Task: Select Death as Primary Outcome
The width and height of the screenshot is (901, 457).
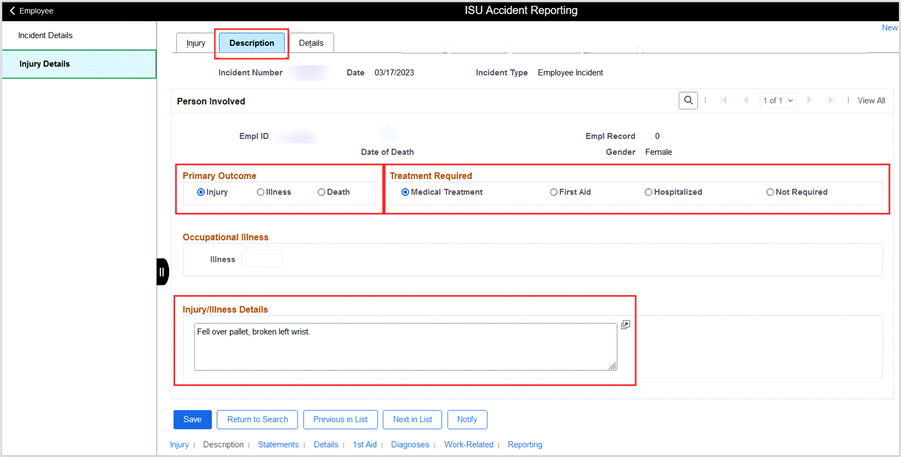Action: (321, 193)
